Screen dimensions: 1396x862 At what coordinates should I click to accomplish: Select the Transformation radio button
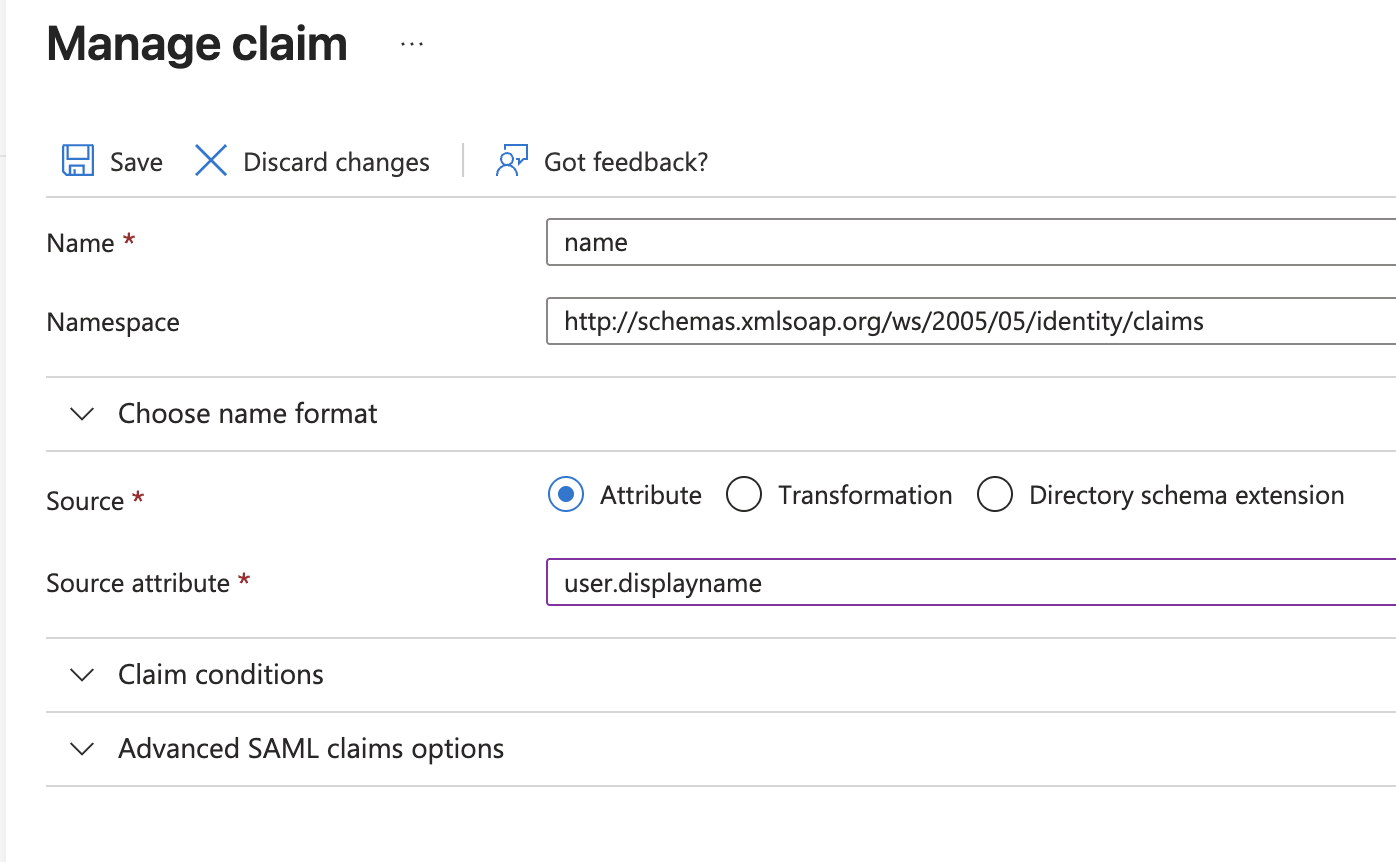click(744, 495)
